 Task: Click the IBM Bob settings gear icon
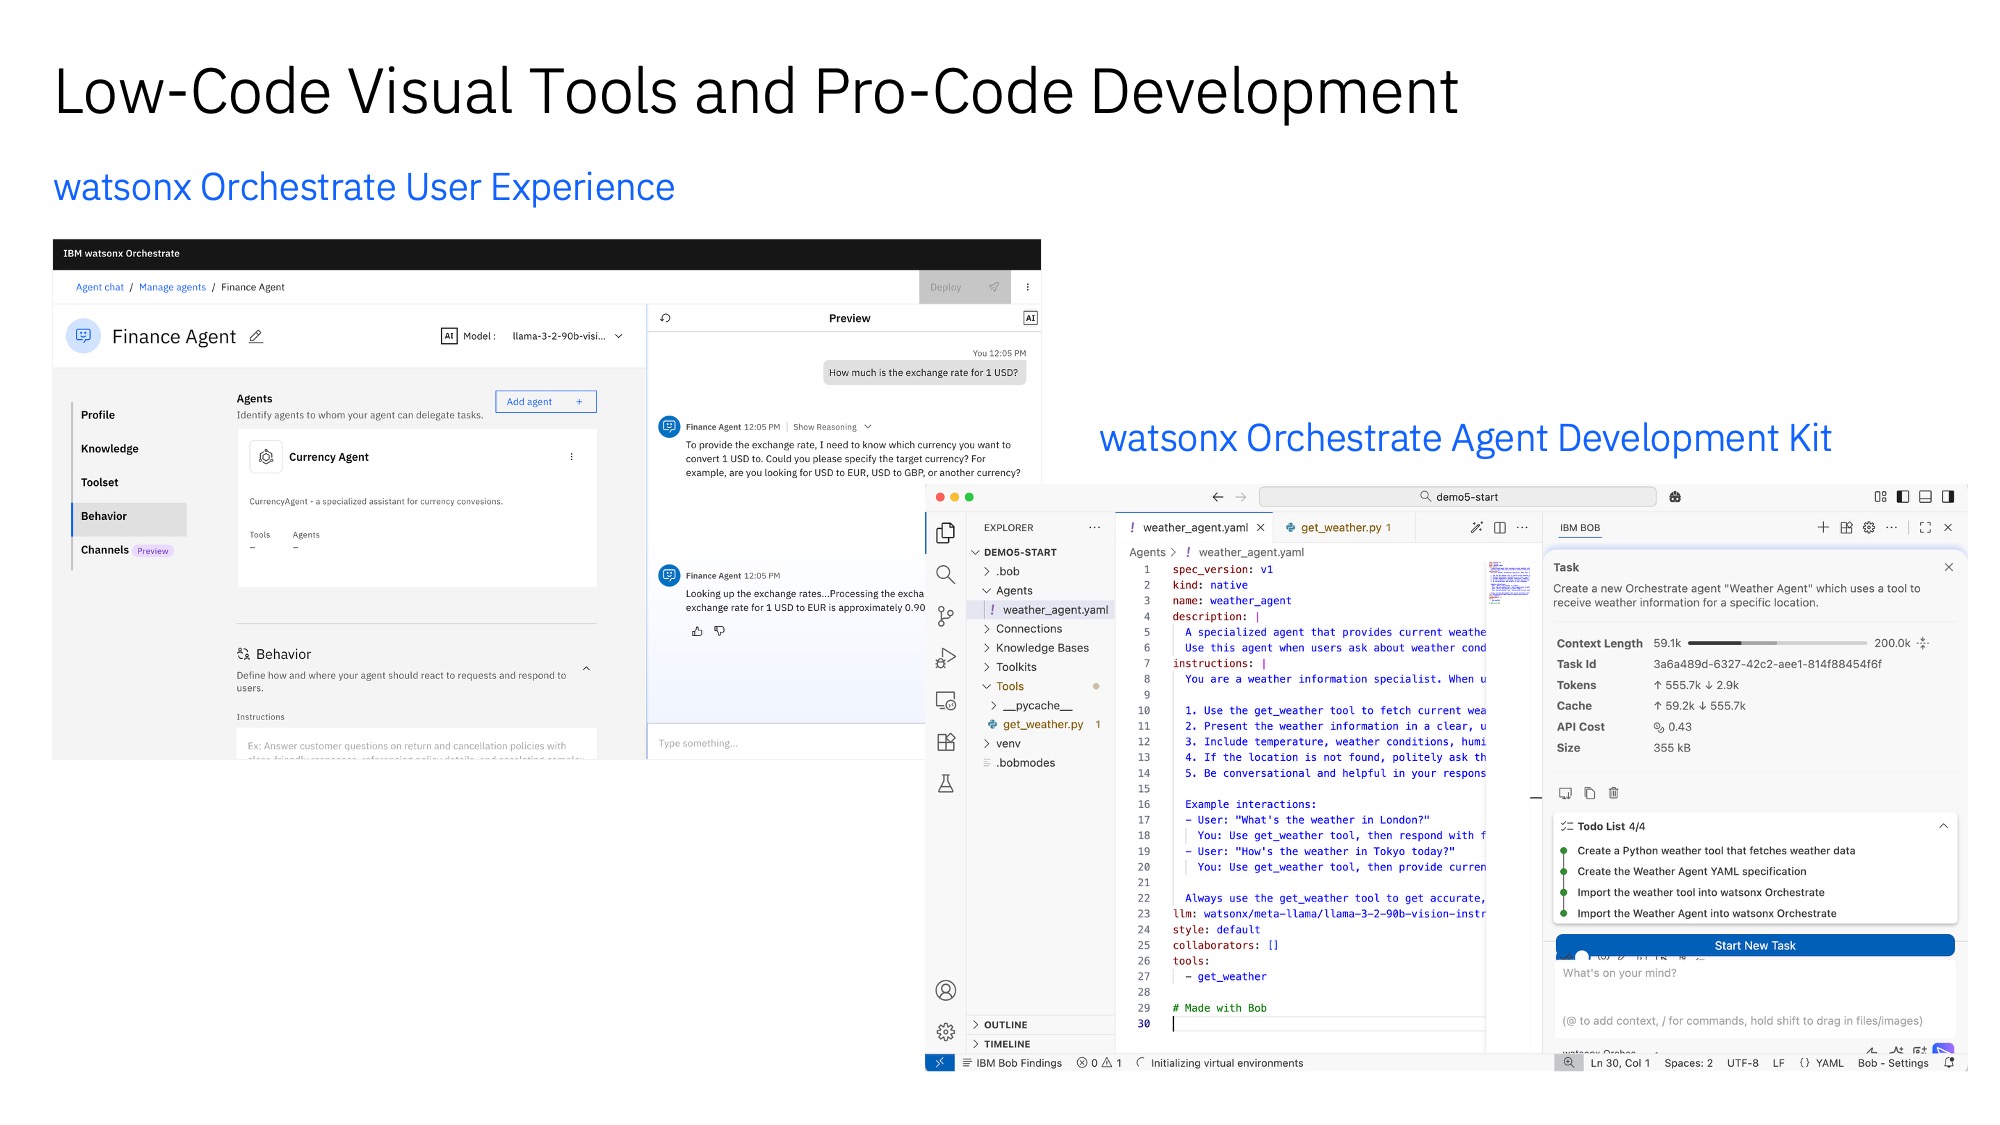click(1868, 527)
